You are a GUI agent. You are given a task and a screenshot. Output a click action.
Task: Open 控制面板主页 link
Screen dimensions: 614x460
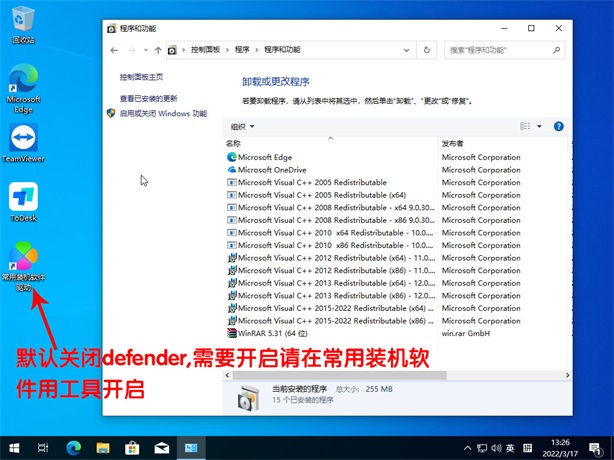(x=141, y=77)
